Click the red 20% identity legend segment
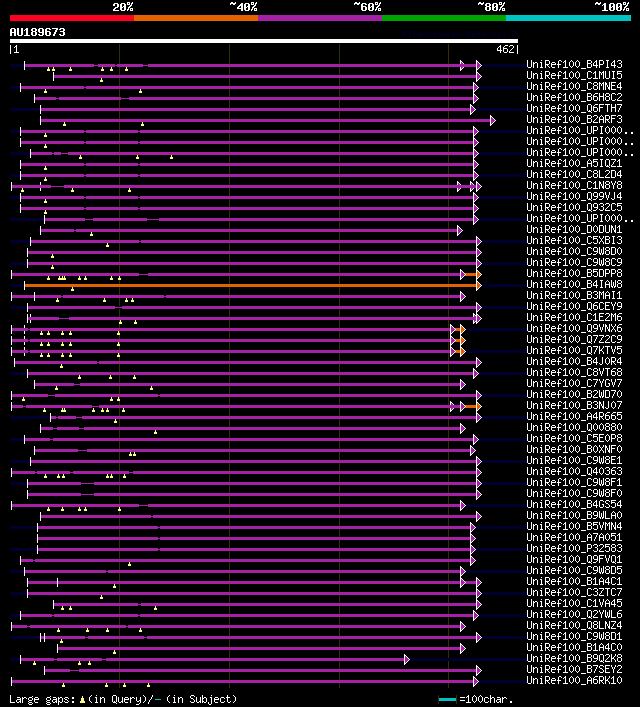 click(x=72, y=18)
